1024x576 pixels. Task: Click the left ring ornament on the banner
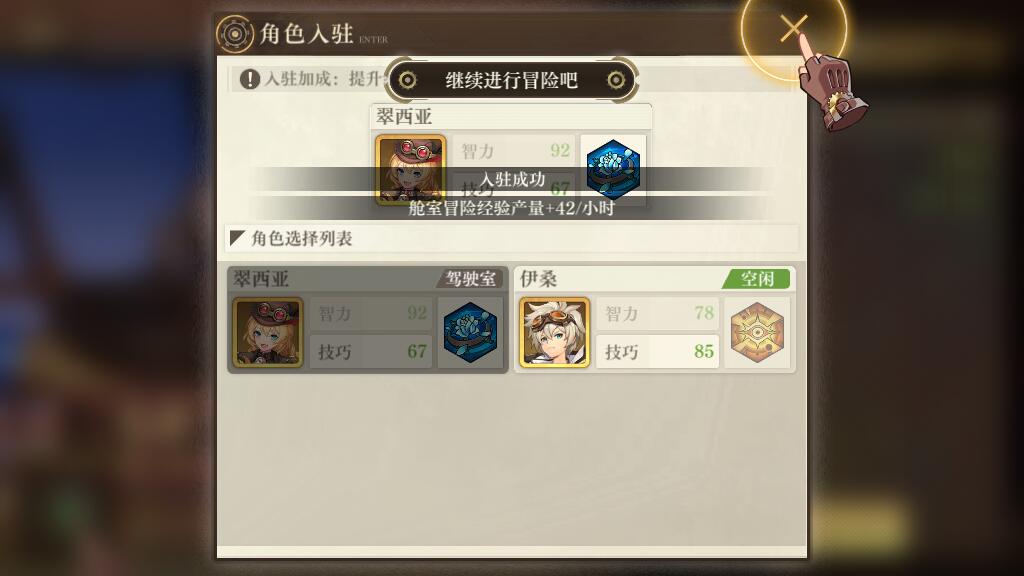point(408,80)
